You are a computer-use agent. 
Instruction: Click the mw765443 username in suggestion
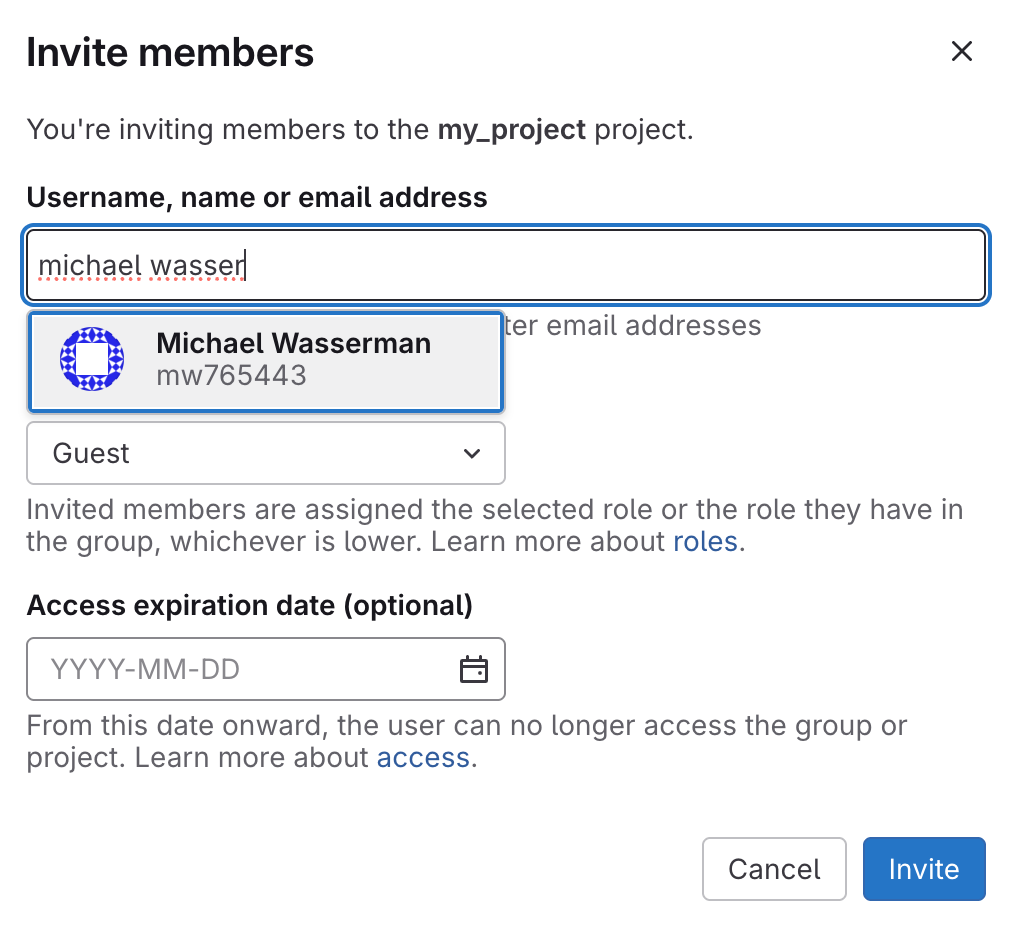(231, 376)
